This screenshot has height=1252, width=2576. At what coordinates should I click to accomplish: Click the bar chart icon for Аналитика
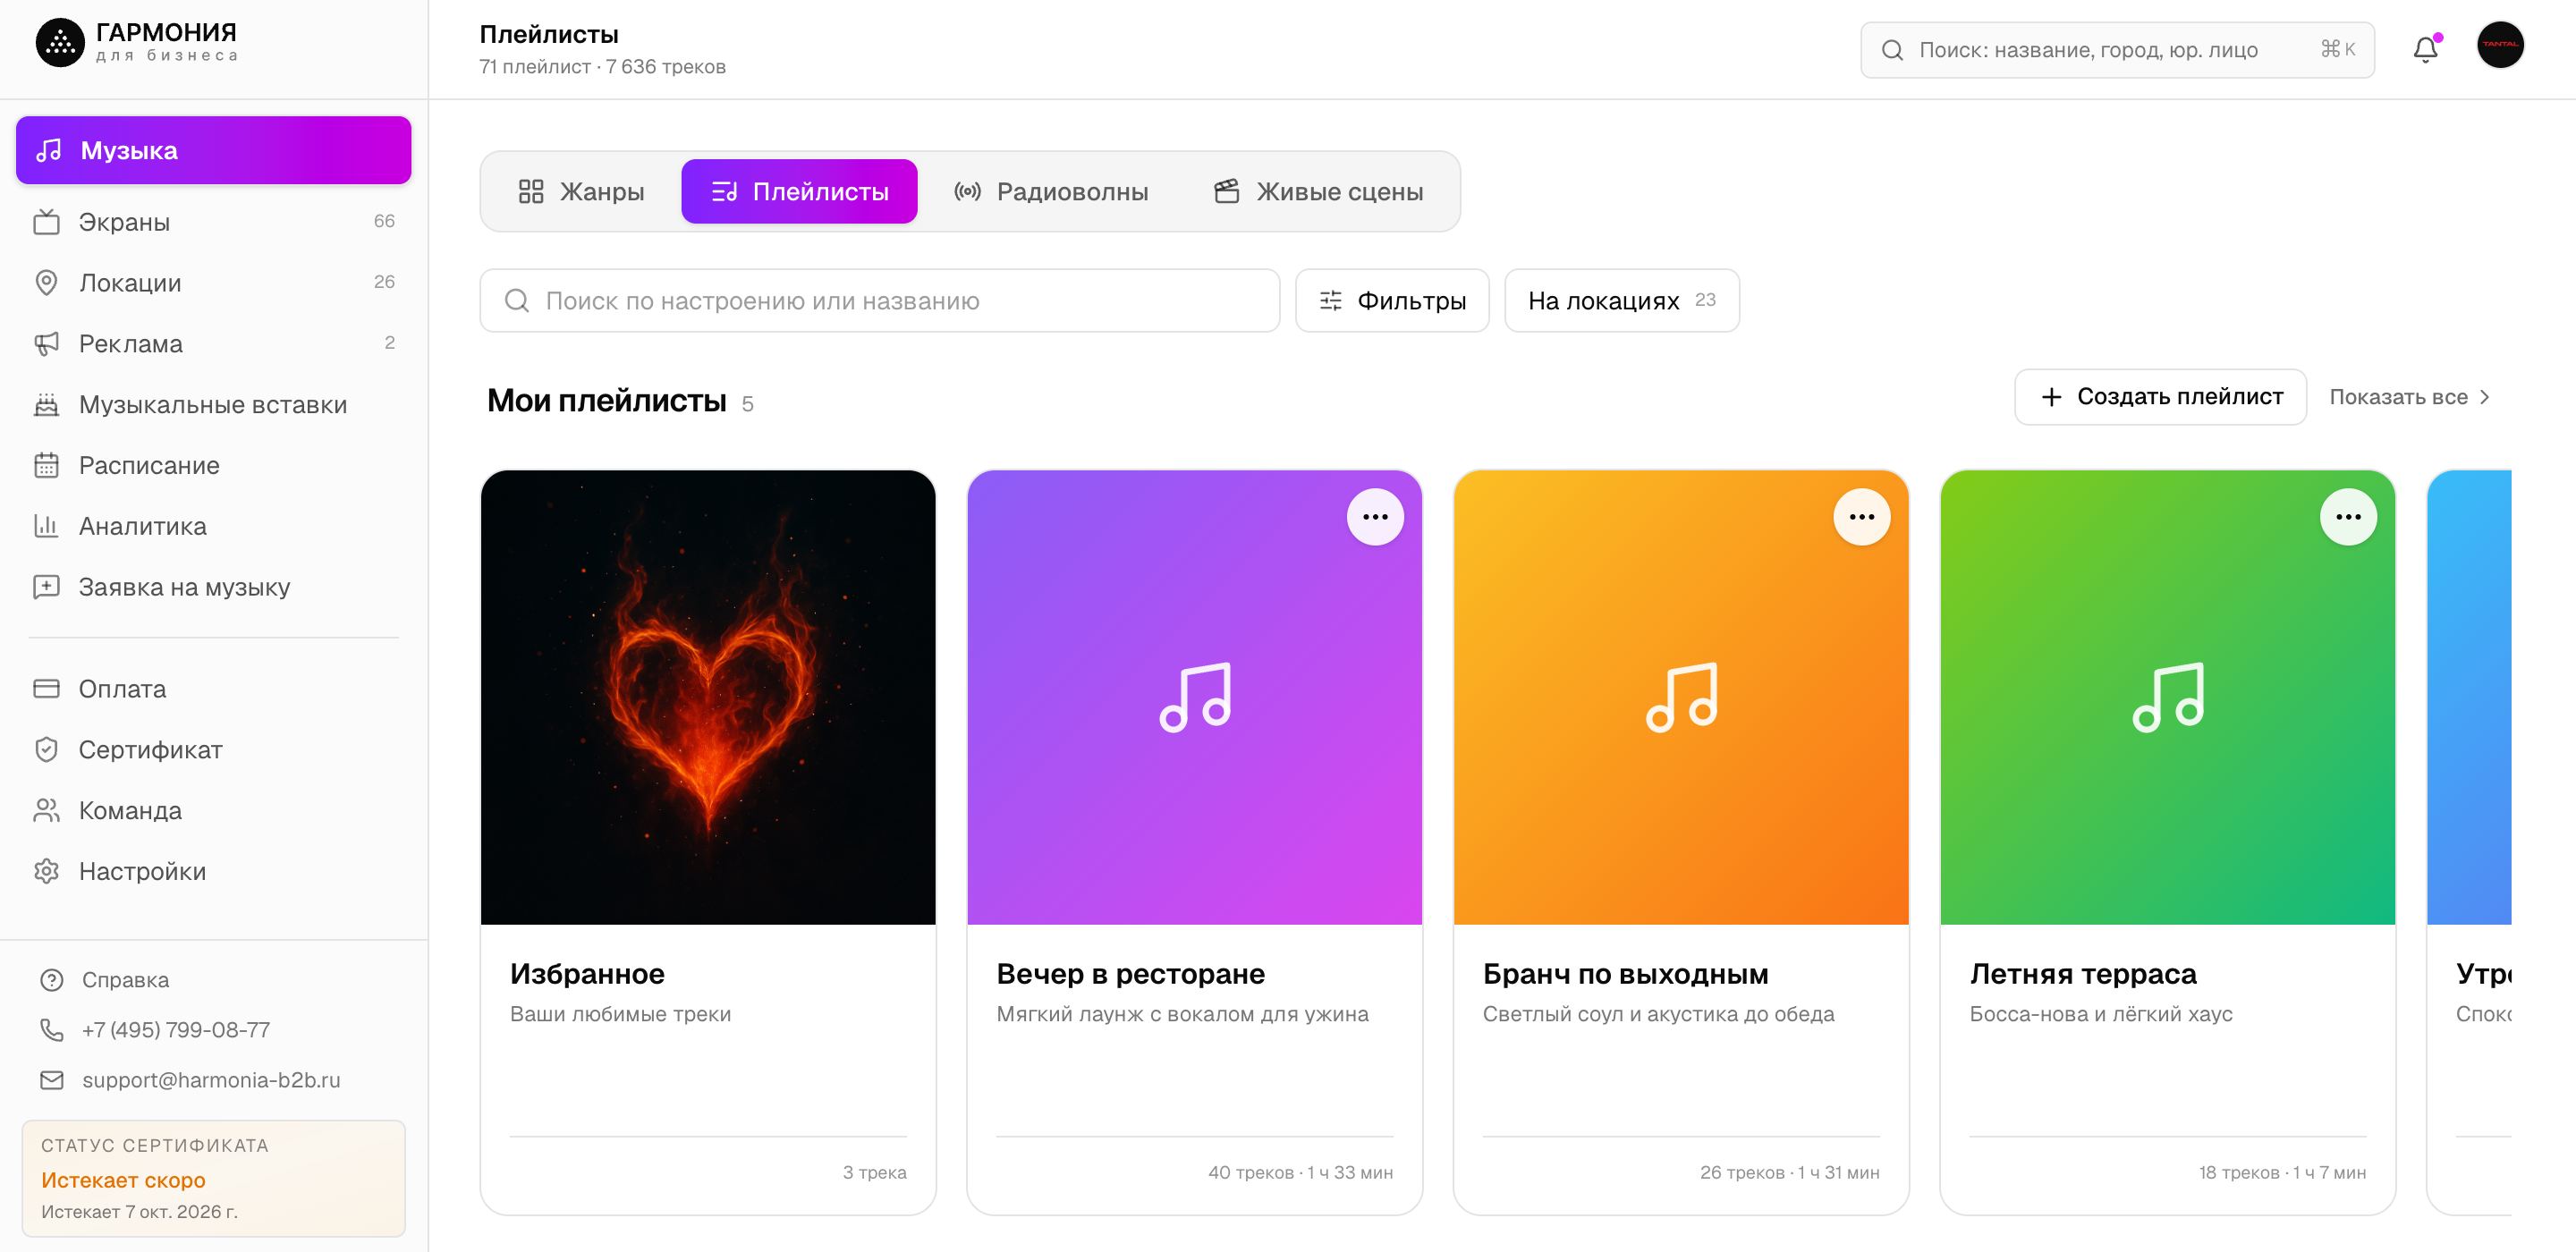coord(47,526)
